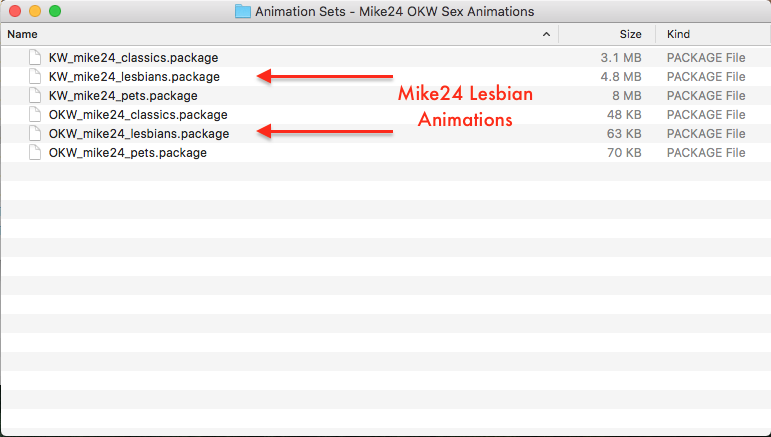Click the OKW_mike24_classics.package file icon

tap(35, 115)
